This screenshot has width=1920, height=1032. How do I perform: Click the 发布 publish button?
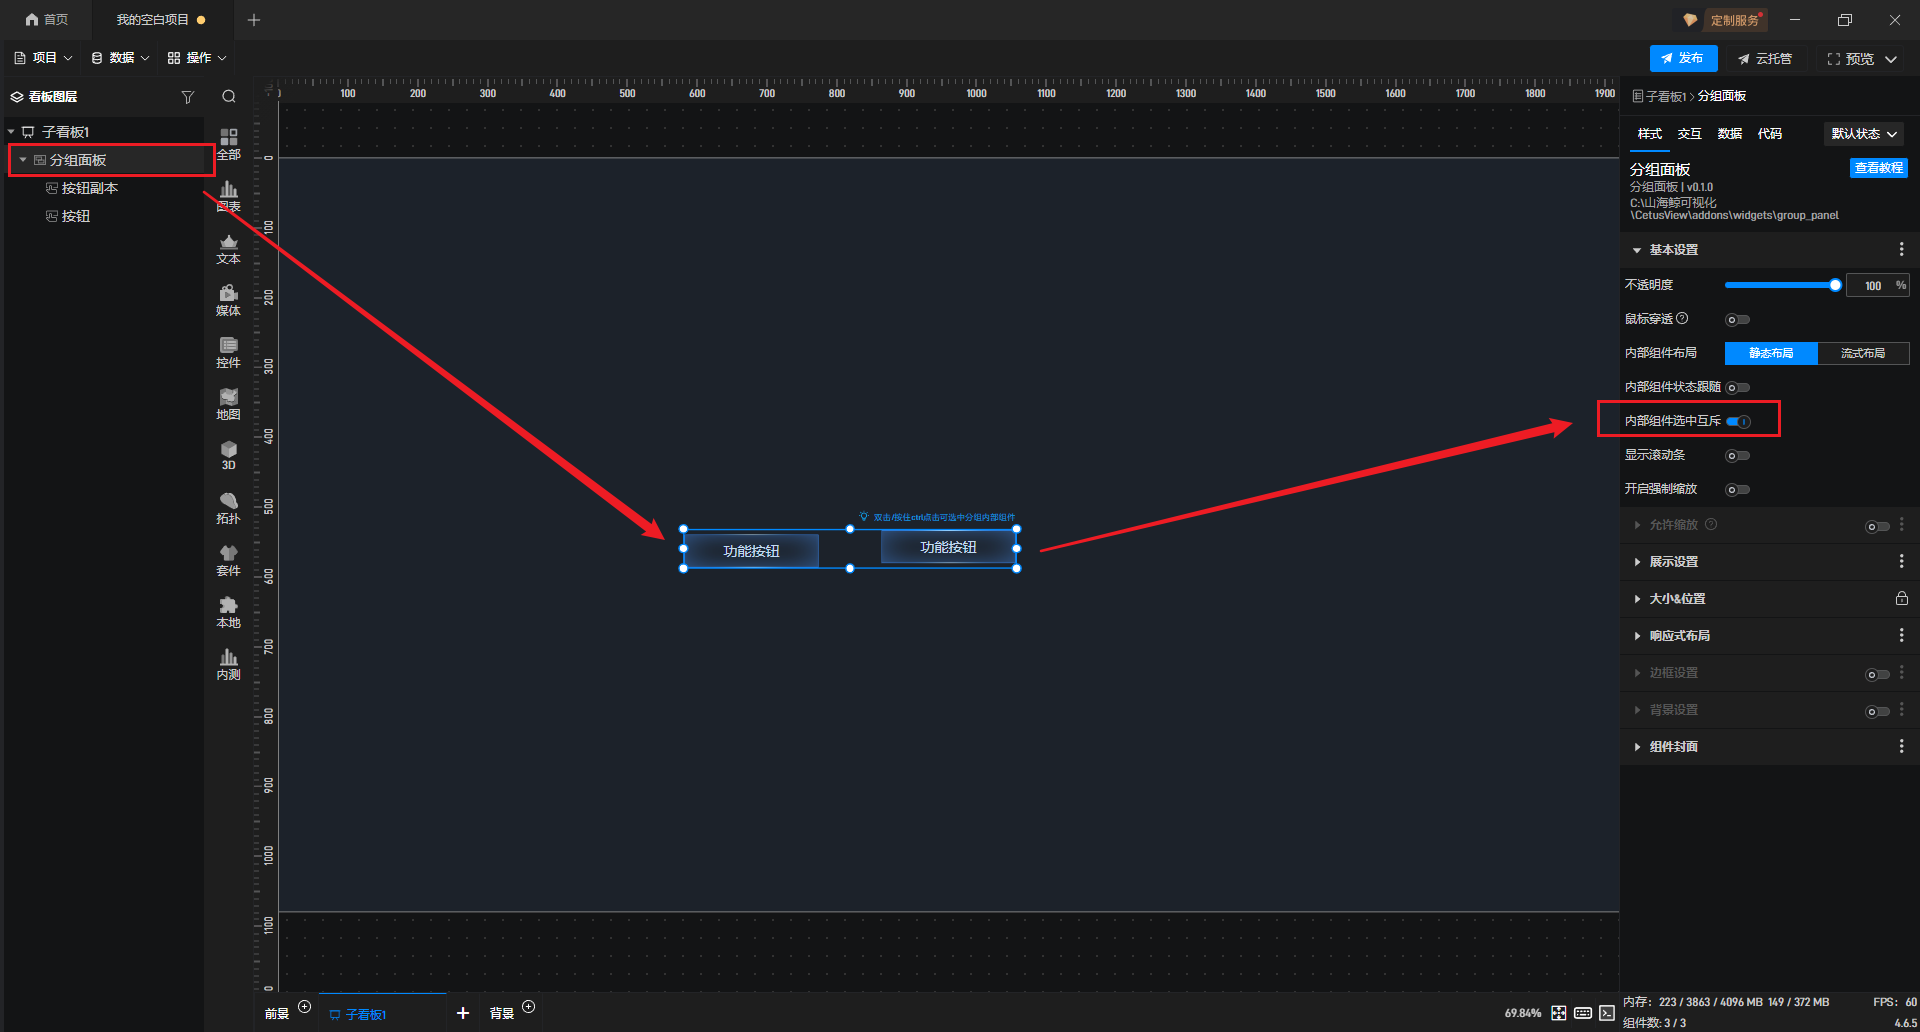1683,58
